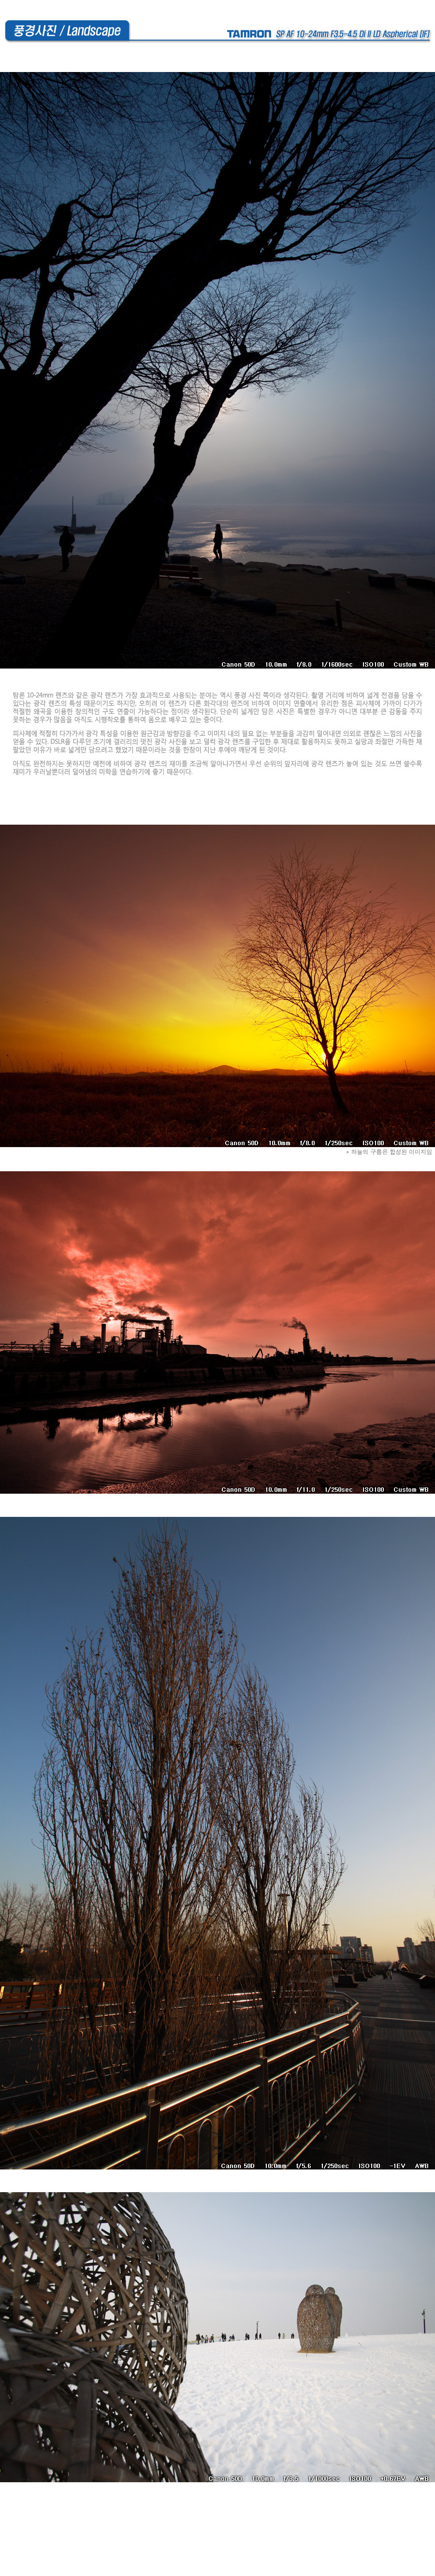Click the paragraph beginning '탐론 10-24mm 렌즈와'
This screenshot has height=2576, width=435.
(x=217, y=707)
